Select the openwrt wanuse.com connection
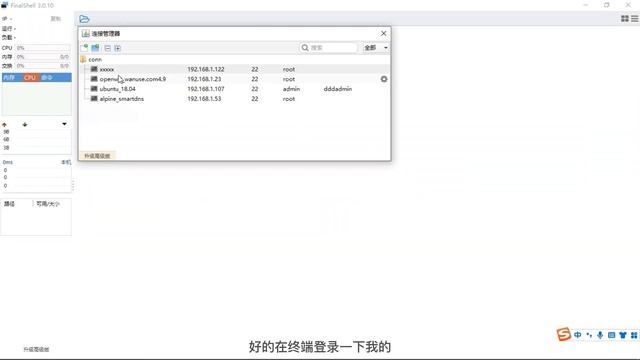The height and width of the screenshot is (360, 640). point(133,79)
